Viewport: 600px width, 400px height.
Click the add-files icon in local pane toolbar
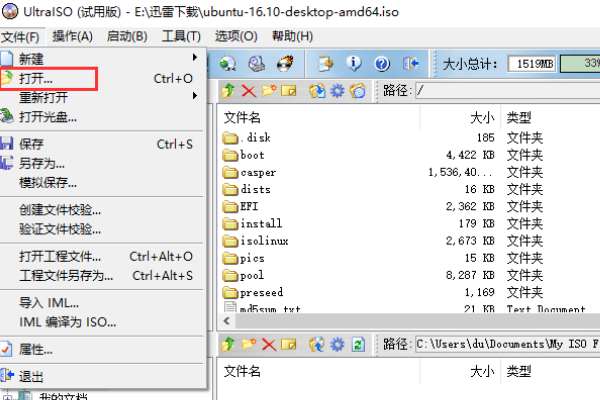point(316,344)
